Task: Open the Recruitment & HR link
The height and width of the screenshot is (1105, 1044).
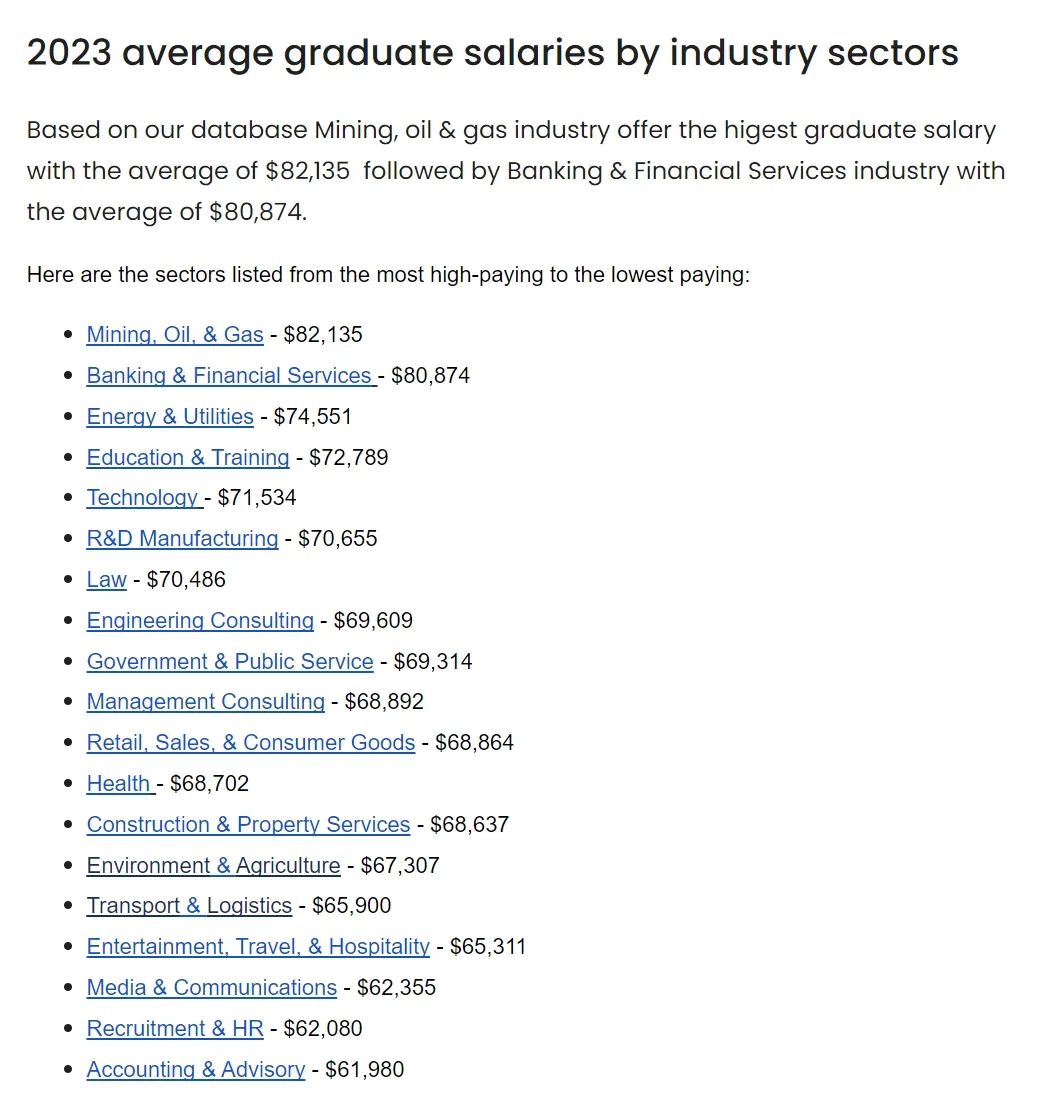Action: point(175,1027)
